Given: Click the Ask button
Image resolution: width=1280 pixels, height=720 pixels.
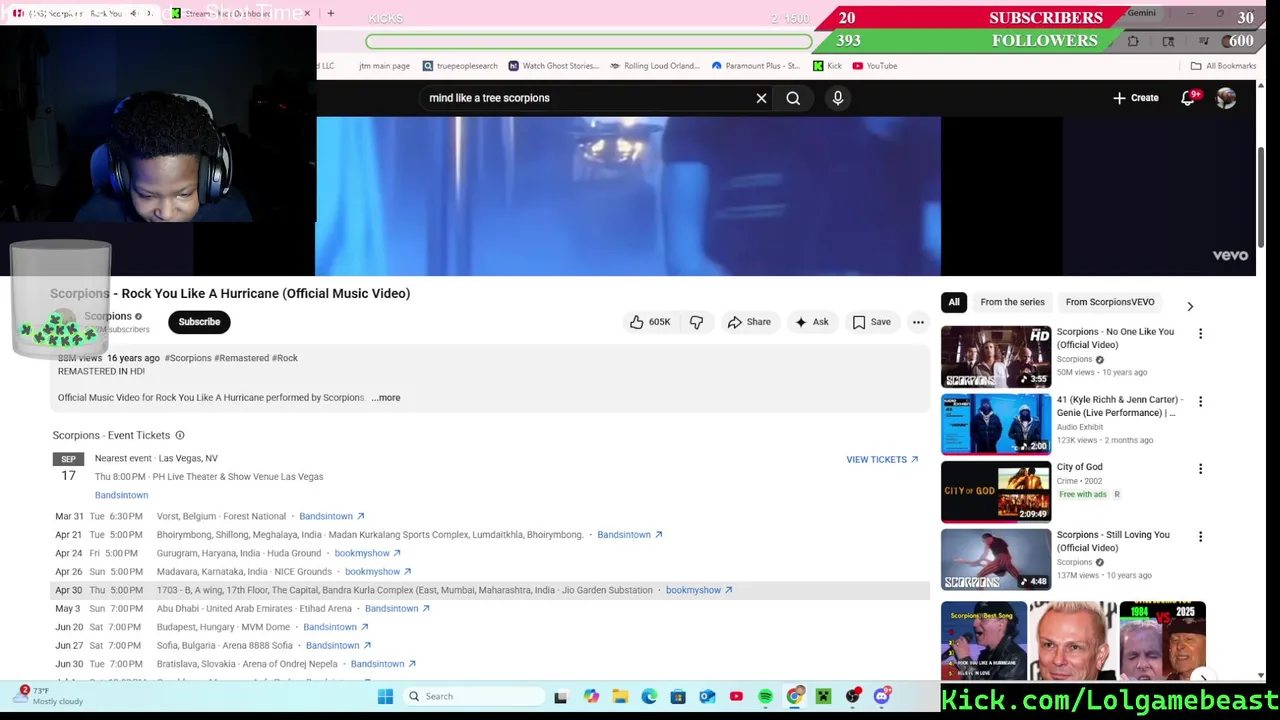Looking at the screenshot, I should click(811, 322).
